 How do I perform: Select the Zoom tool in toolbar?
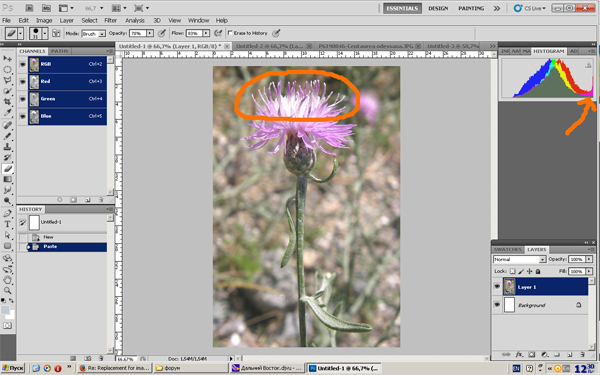point(7,290)
